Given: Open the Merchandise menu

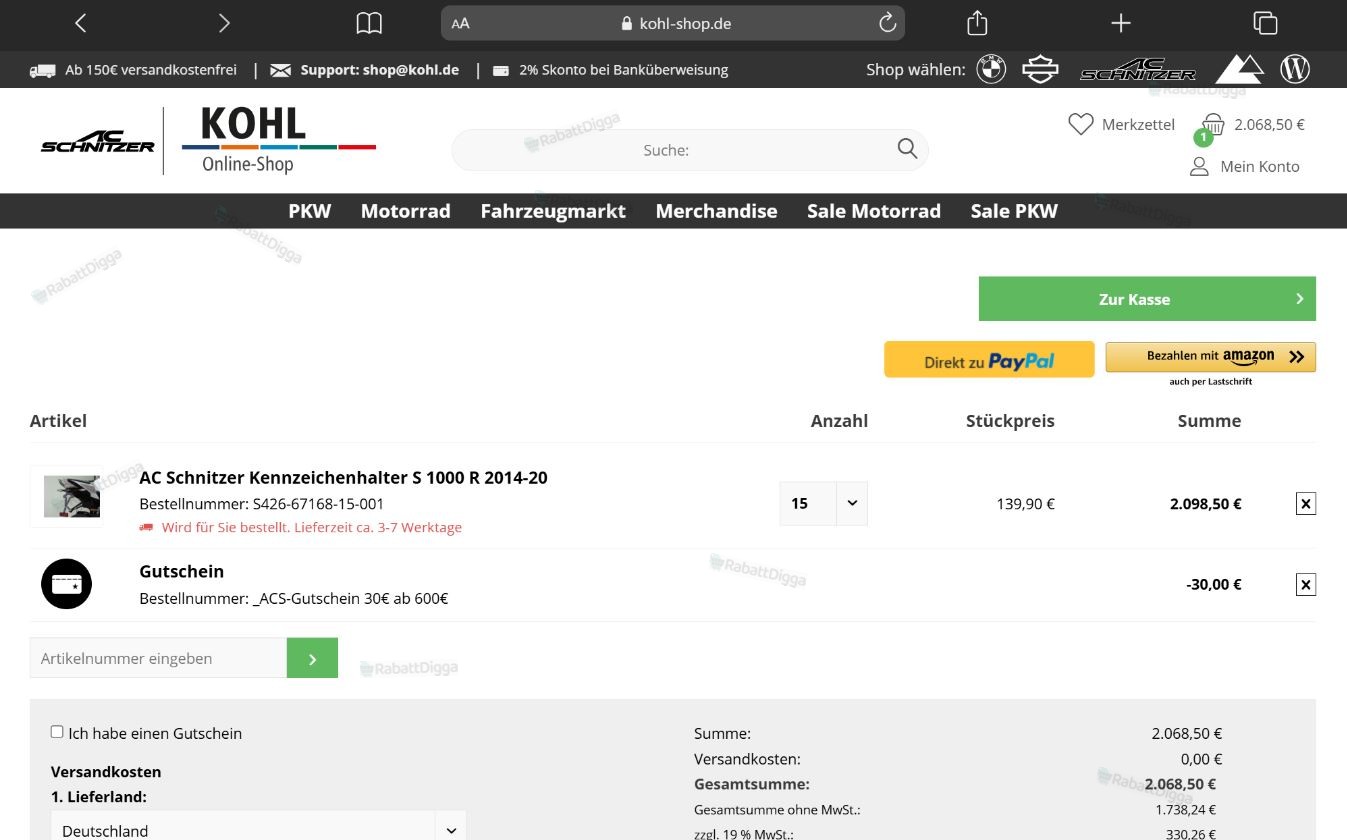Looking at the screenshot, I should tap(716, 211).
